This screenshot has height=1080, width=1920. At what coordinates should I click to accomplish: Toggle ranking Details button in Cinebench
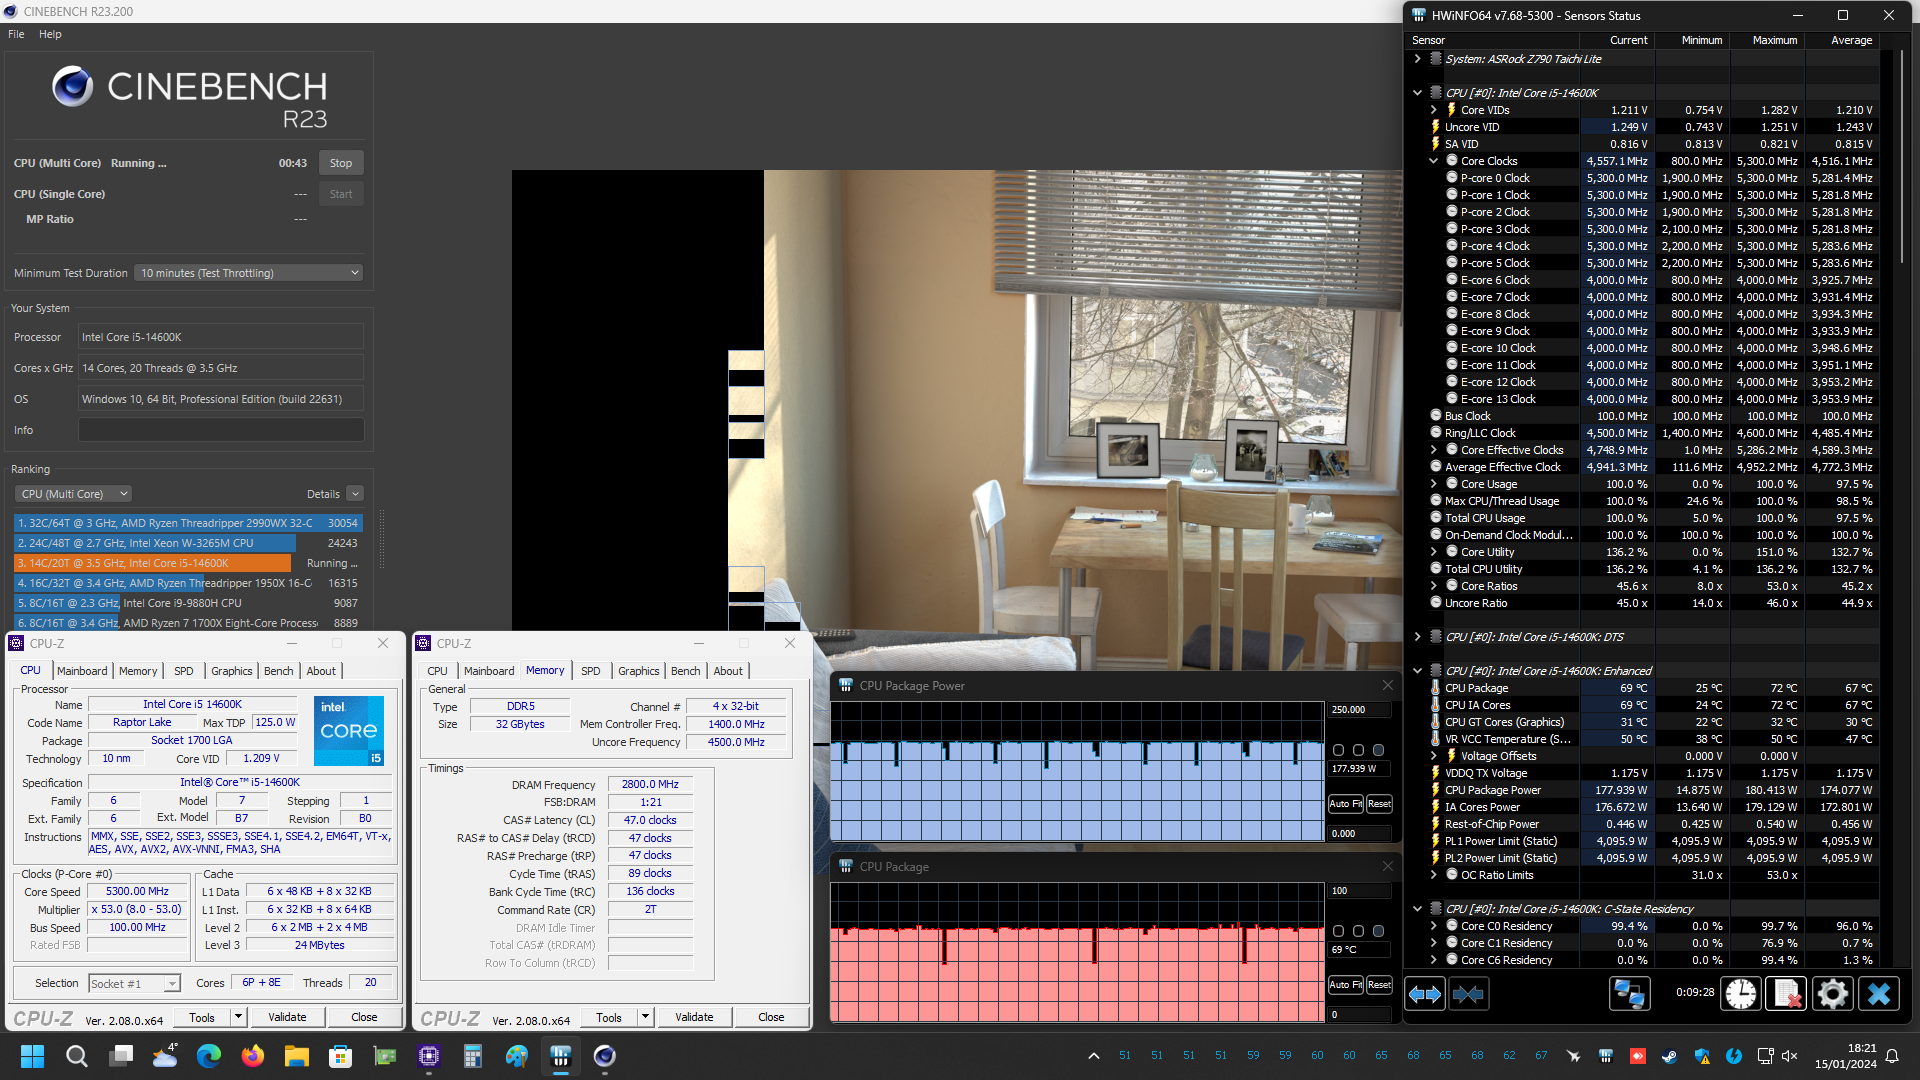[x=355, y=494]
